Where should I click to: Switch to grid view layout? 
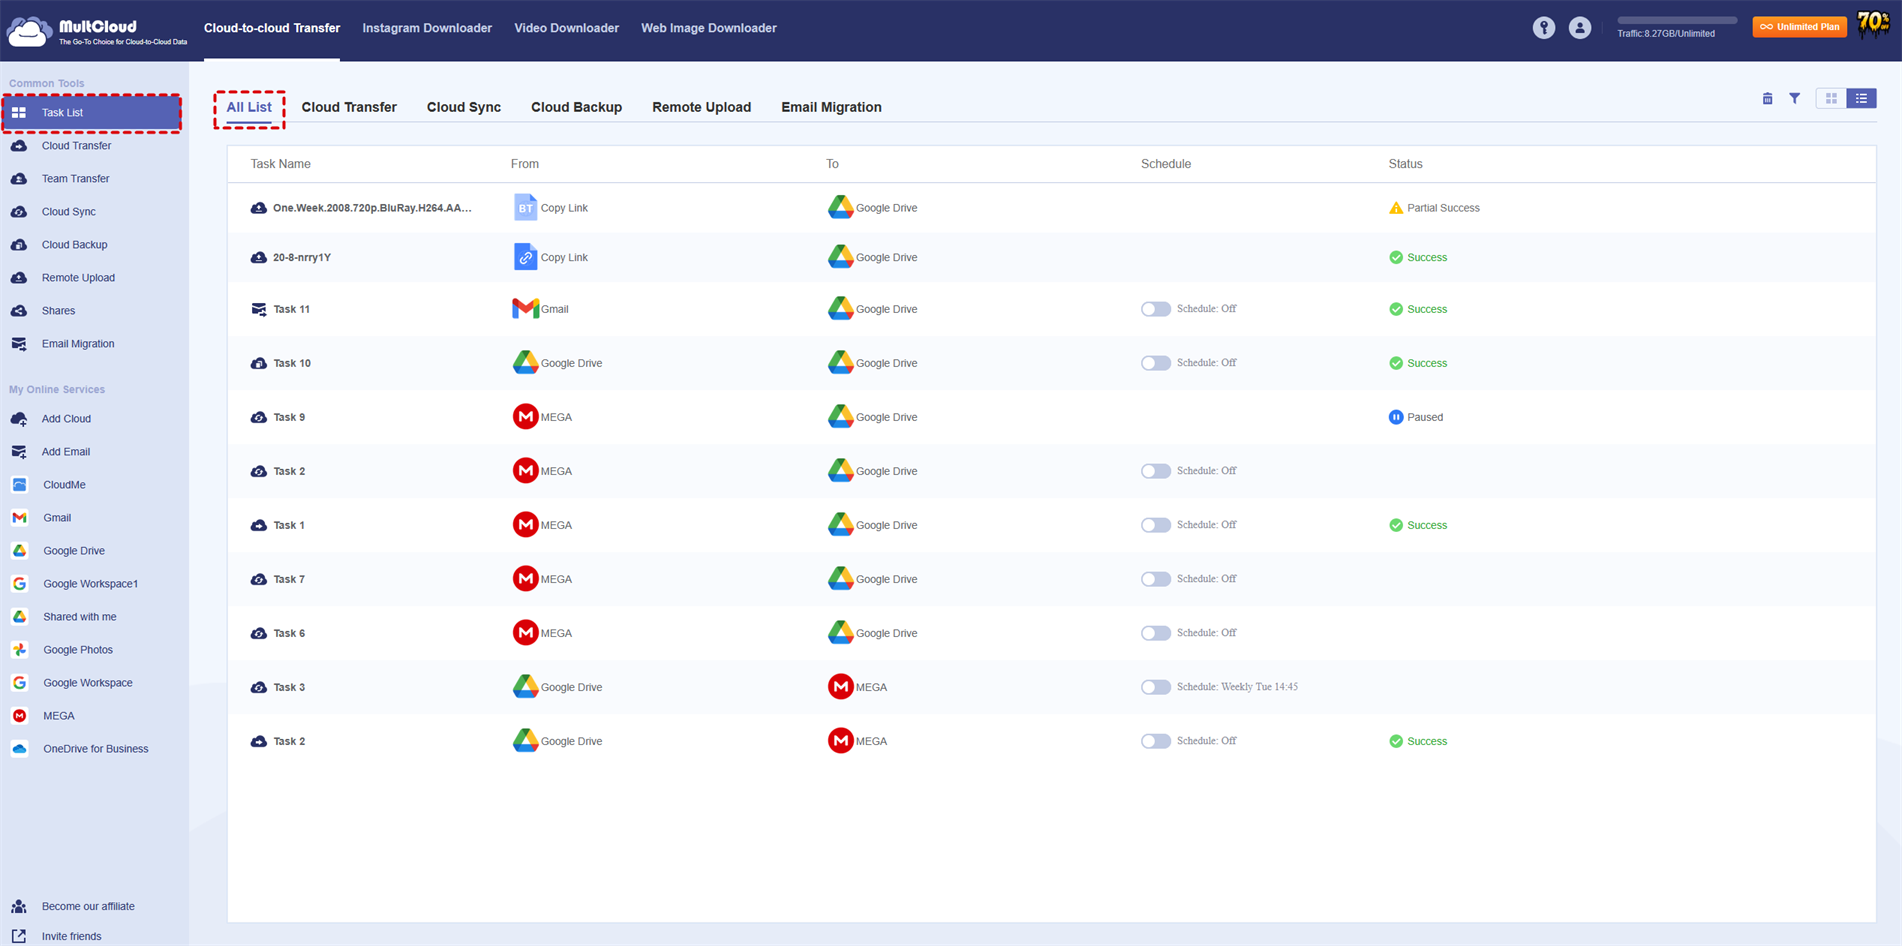(x=1831, y=98)
